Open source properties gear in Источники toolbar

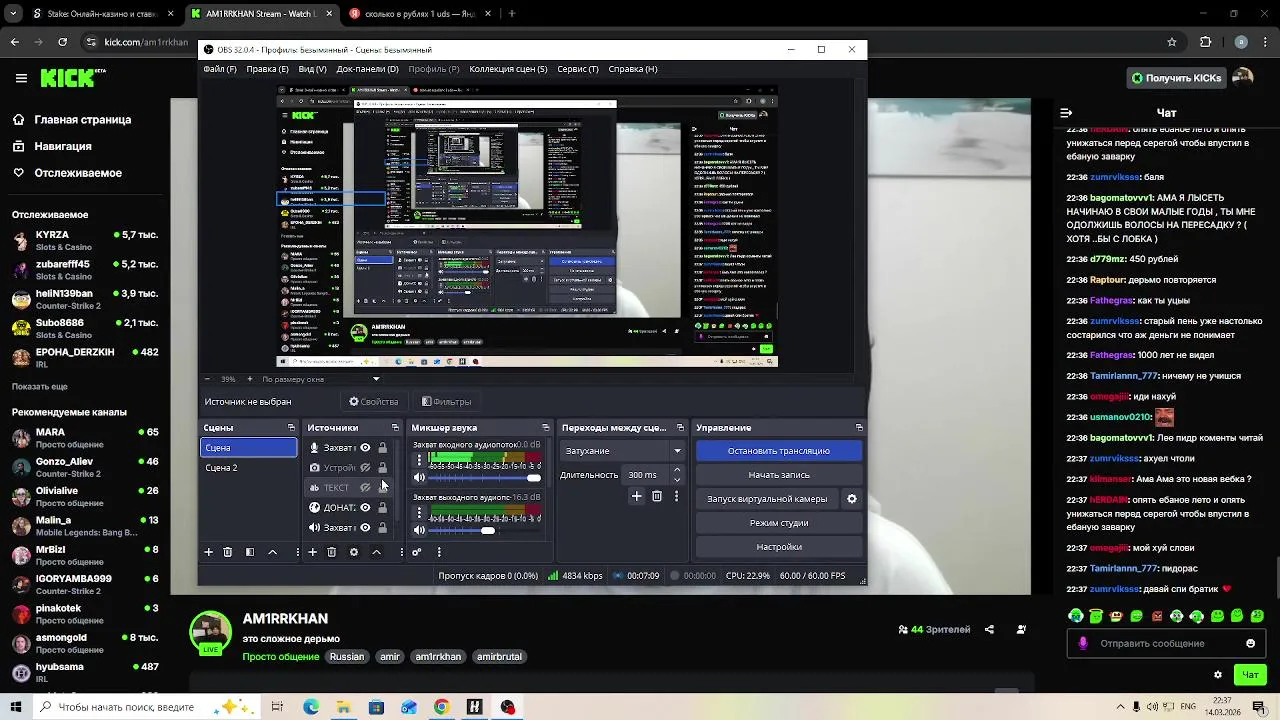click(354, 552)
